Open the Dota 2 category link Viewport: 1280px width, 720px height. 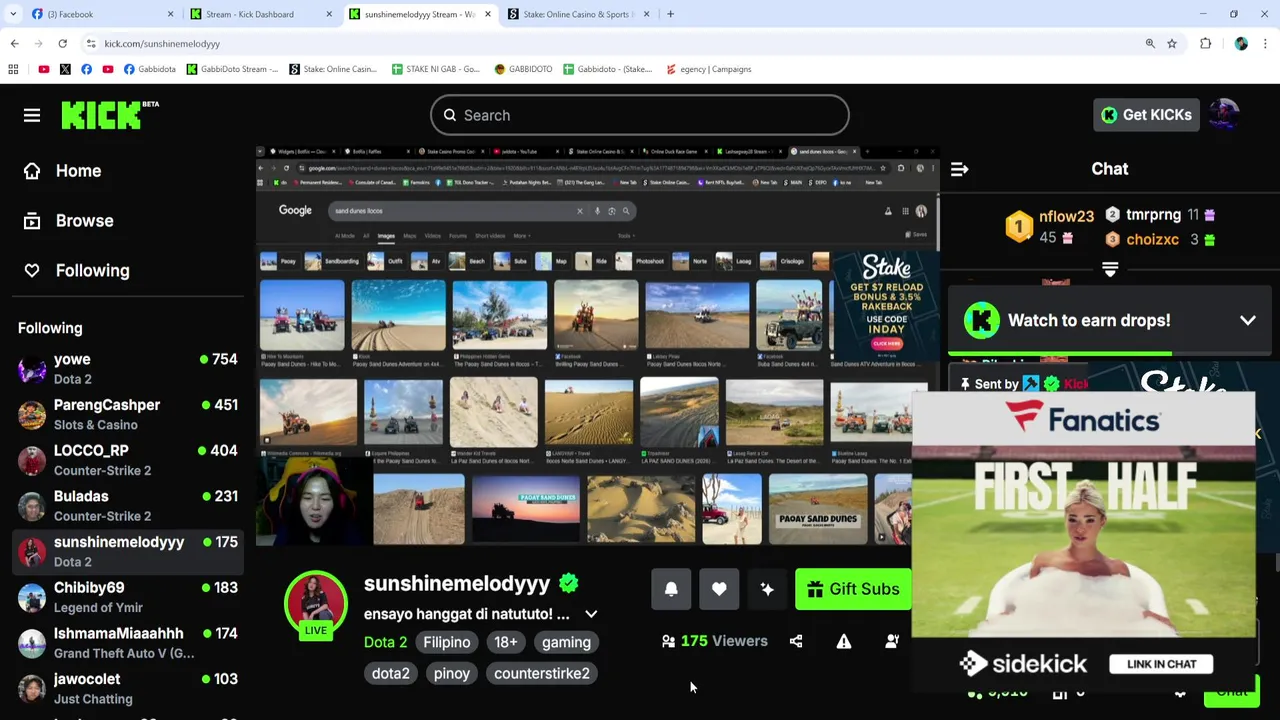tap(385, 642)
